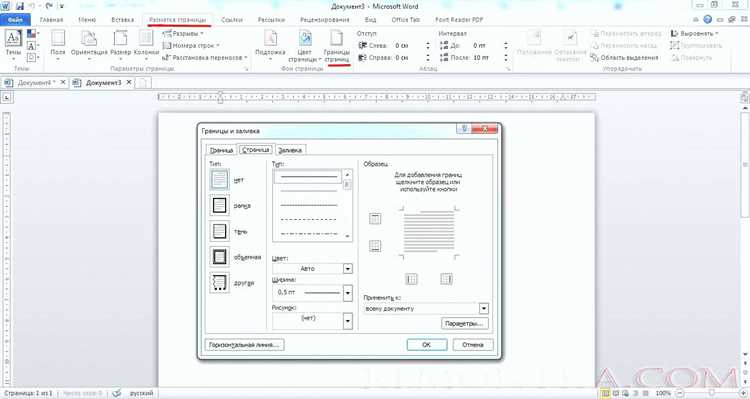
Task: Click the Отступ Слева indent spinner arrows
Action: [x=428, y=45]
